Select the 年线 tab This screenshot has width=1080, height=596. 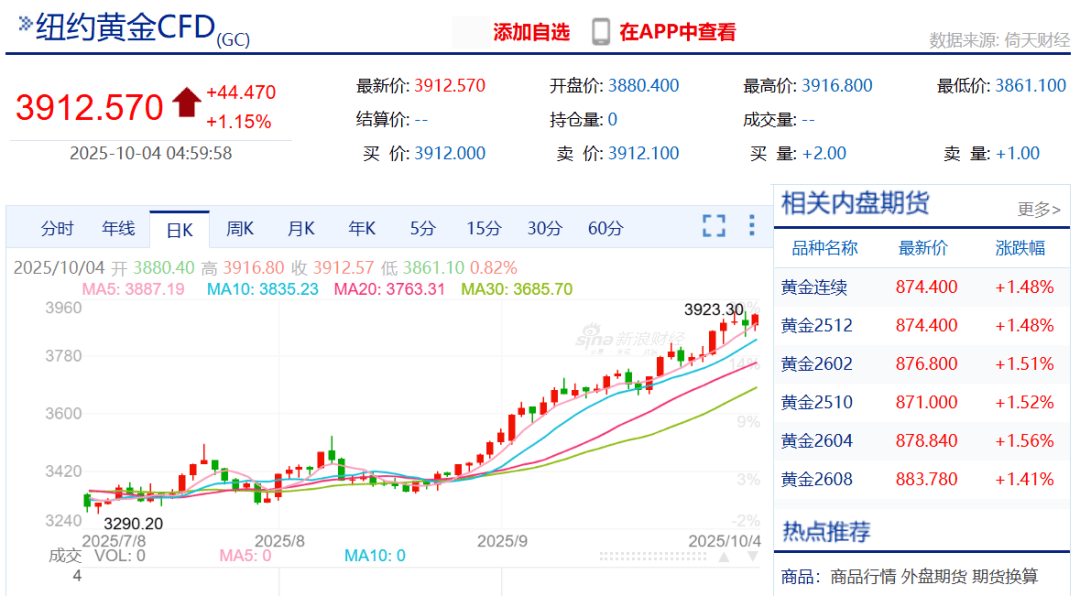tap(118, 229)
